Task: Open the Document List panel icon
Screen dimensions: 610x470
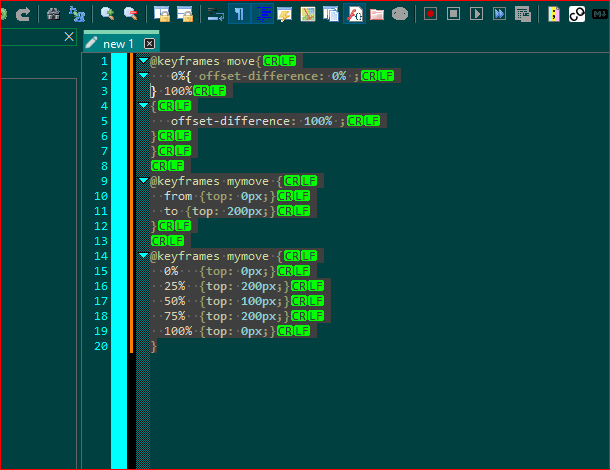Action: (x=331, y=14)
